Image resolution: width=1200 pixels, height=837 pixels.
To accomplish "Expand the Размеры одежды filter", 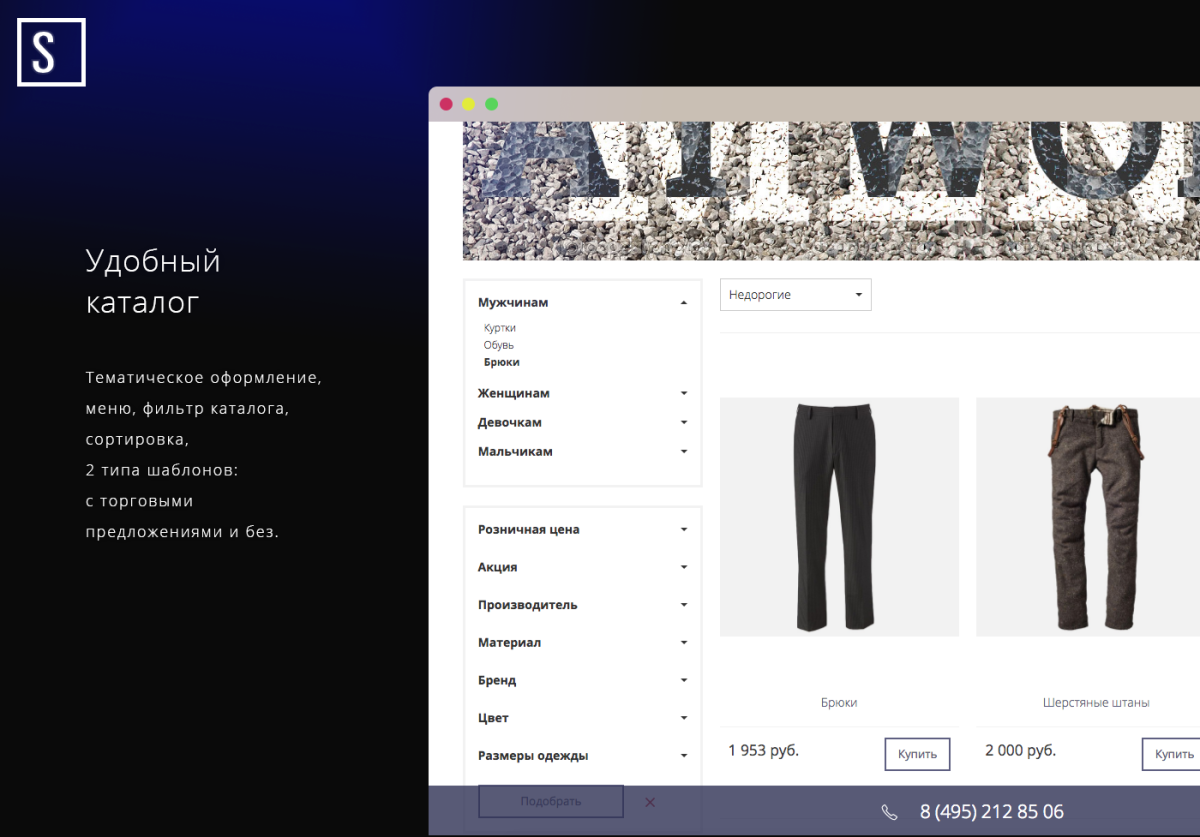I will pos(684,756).
